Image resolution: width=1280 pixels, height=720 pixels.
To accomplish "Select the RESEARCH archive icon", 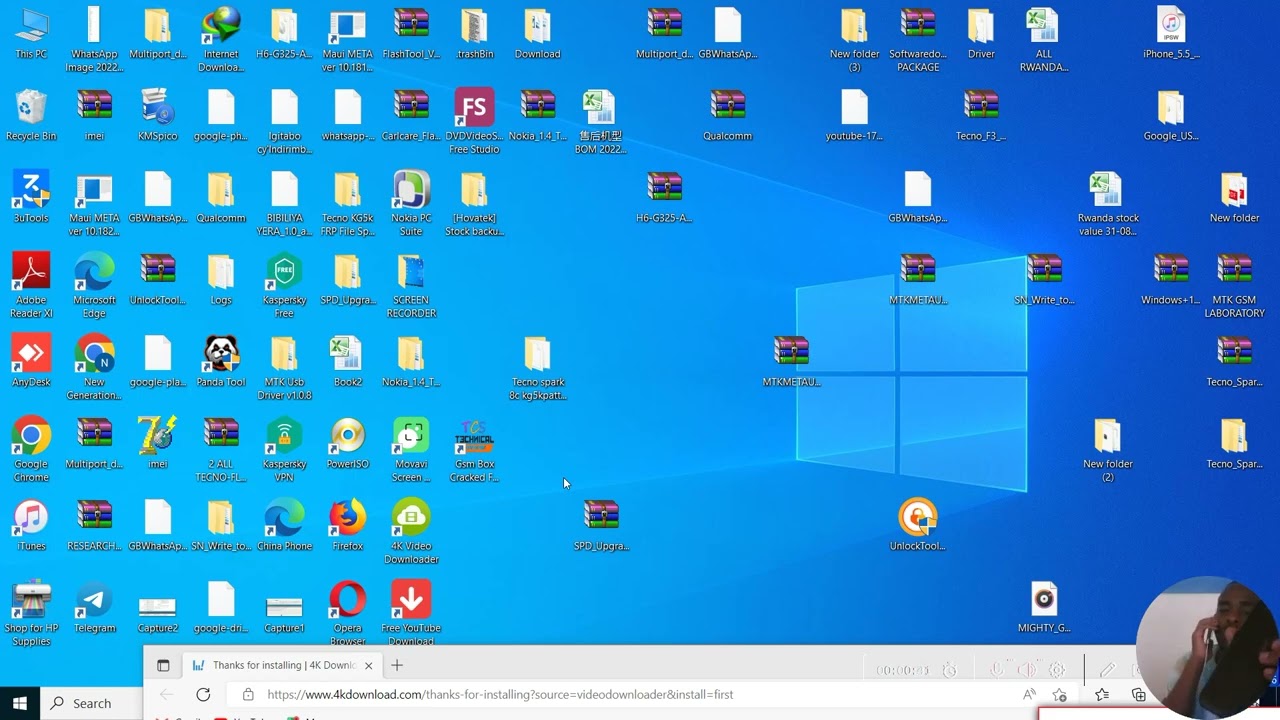I will coord(94,525).
